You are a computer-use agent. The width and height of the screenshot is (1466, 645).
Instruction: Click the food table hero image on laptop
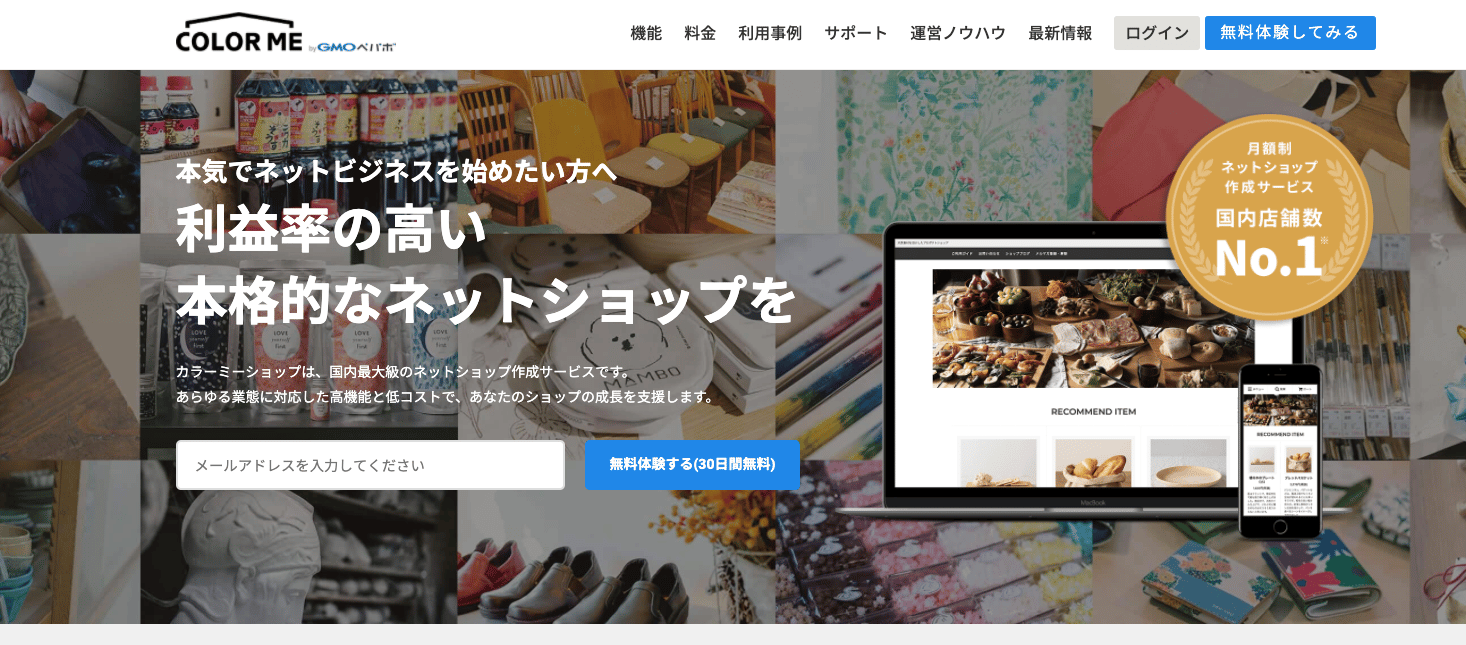pyautogui.click(x=1093, y=327)
